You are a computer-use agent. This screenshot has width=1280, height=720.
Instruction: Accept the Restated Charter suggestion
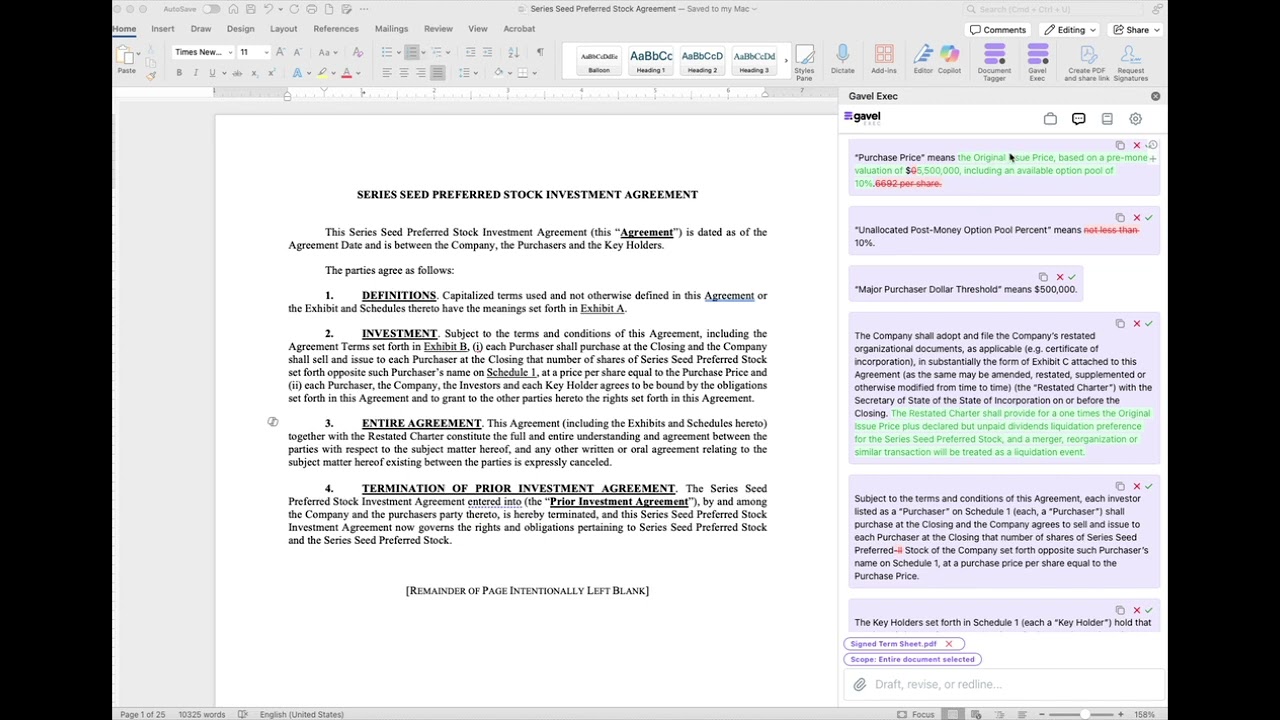click(x=1149, y=324)
